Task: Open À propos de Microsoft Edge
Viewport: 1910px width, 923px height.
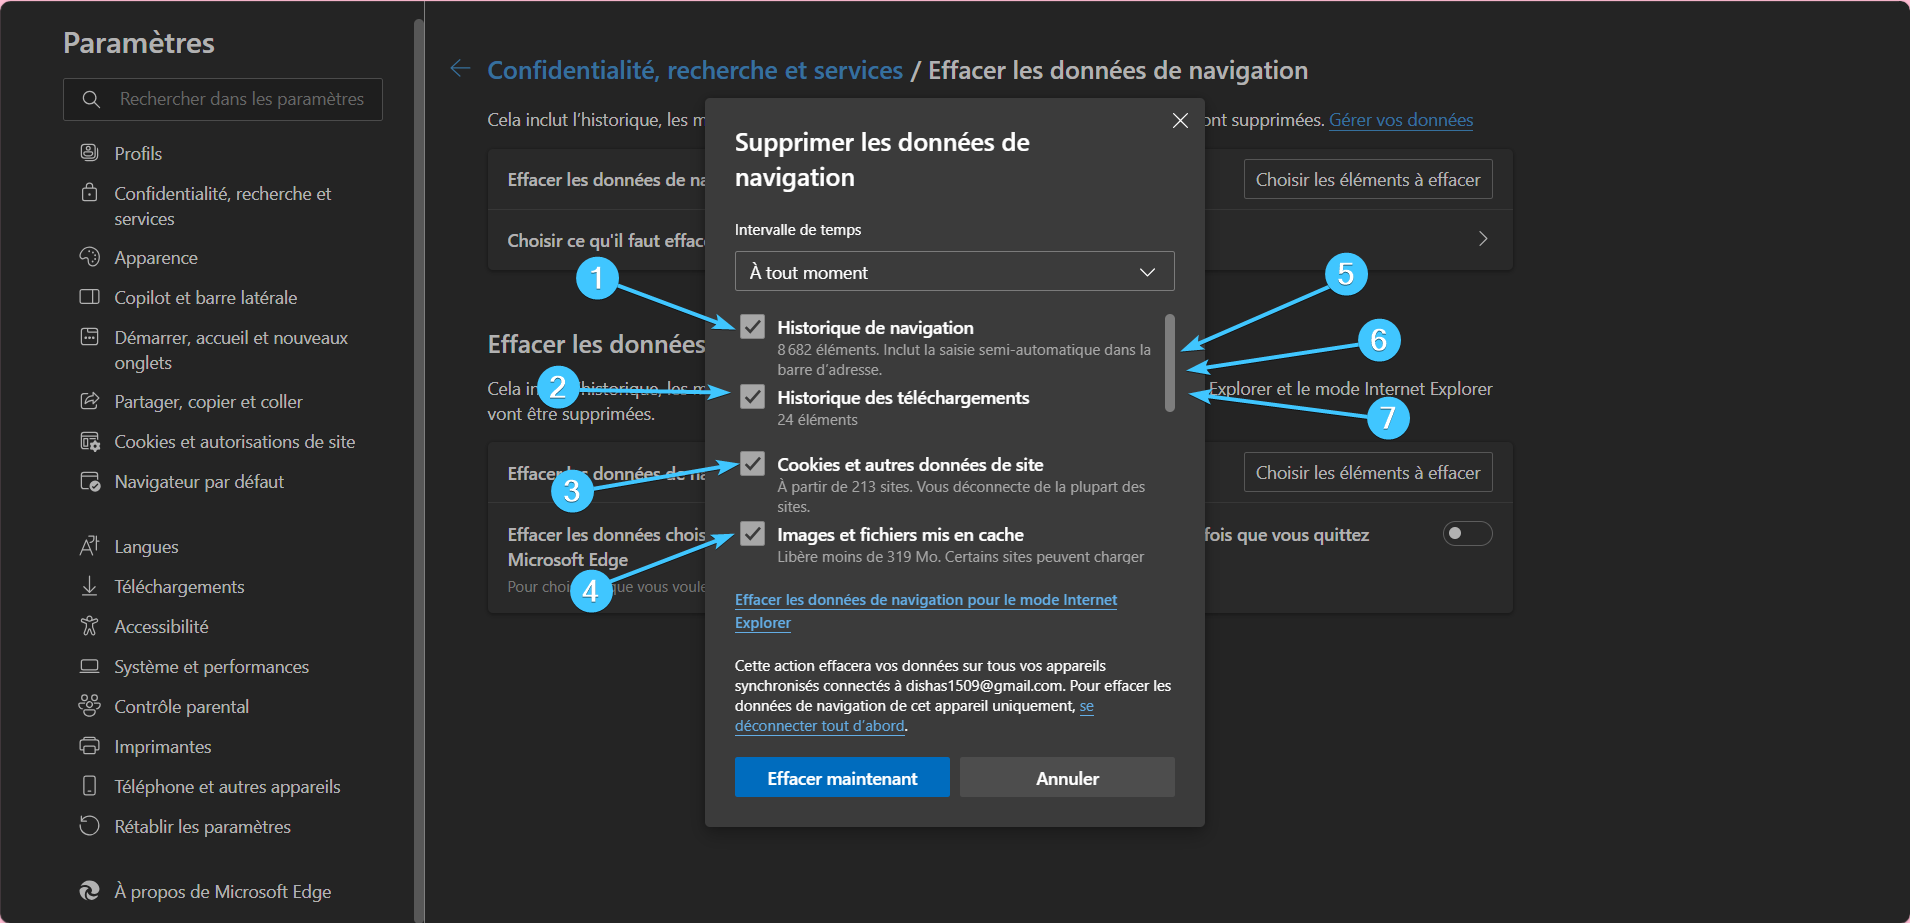Action: click(x=223, y=891)
